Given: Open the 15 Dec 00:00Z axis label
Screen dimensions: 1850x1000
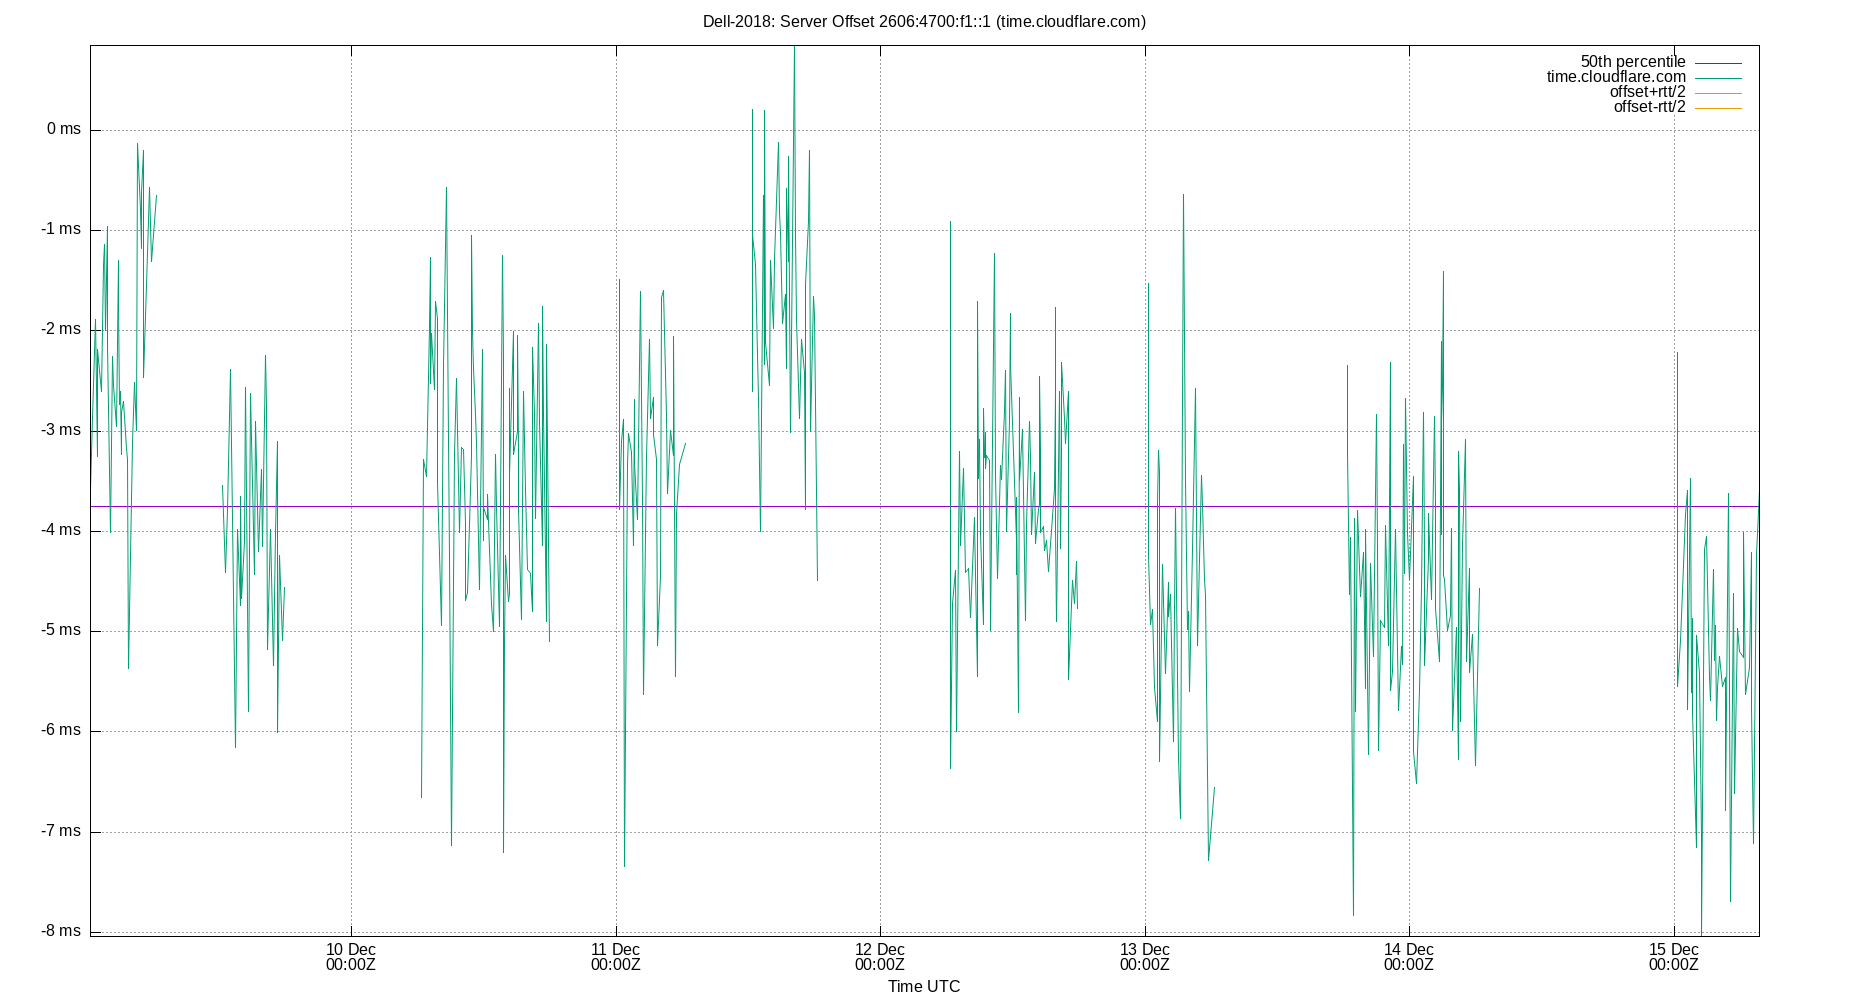Looking at the screenshot, I should point(1673,957).
